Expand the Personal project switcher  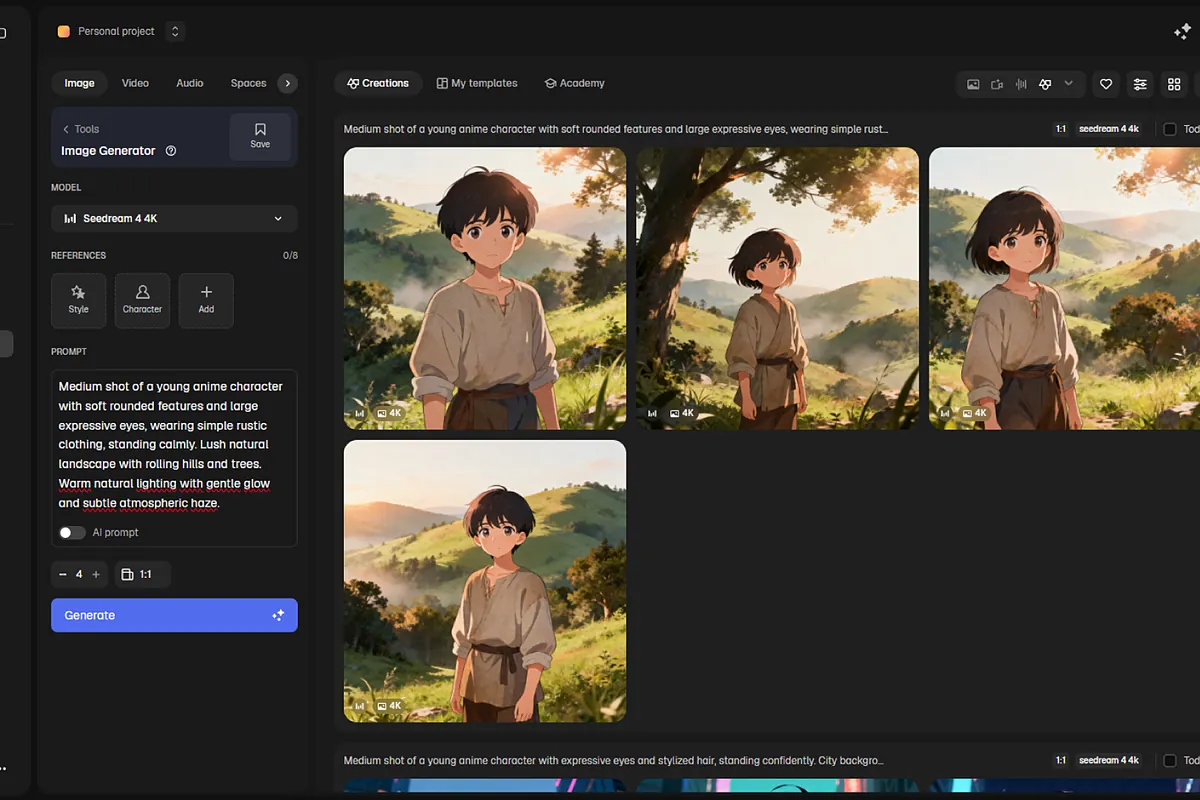point(176,31)
